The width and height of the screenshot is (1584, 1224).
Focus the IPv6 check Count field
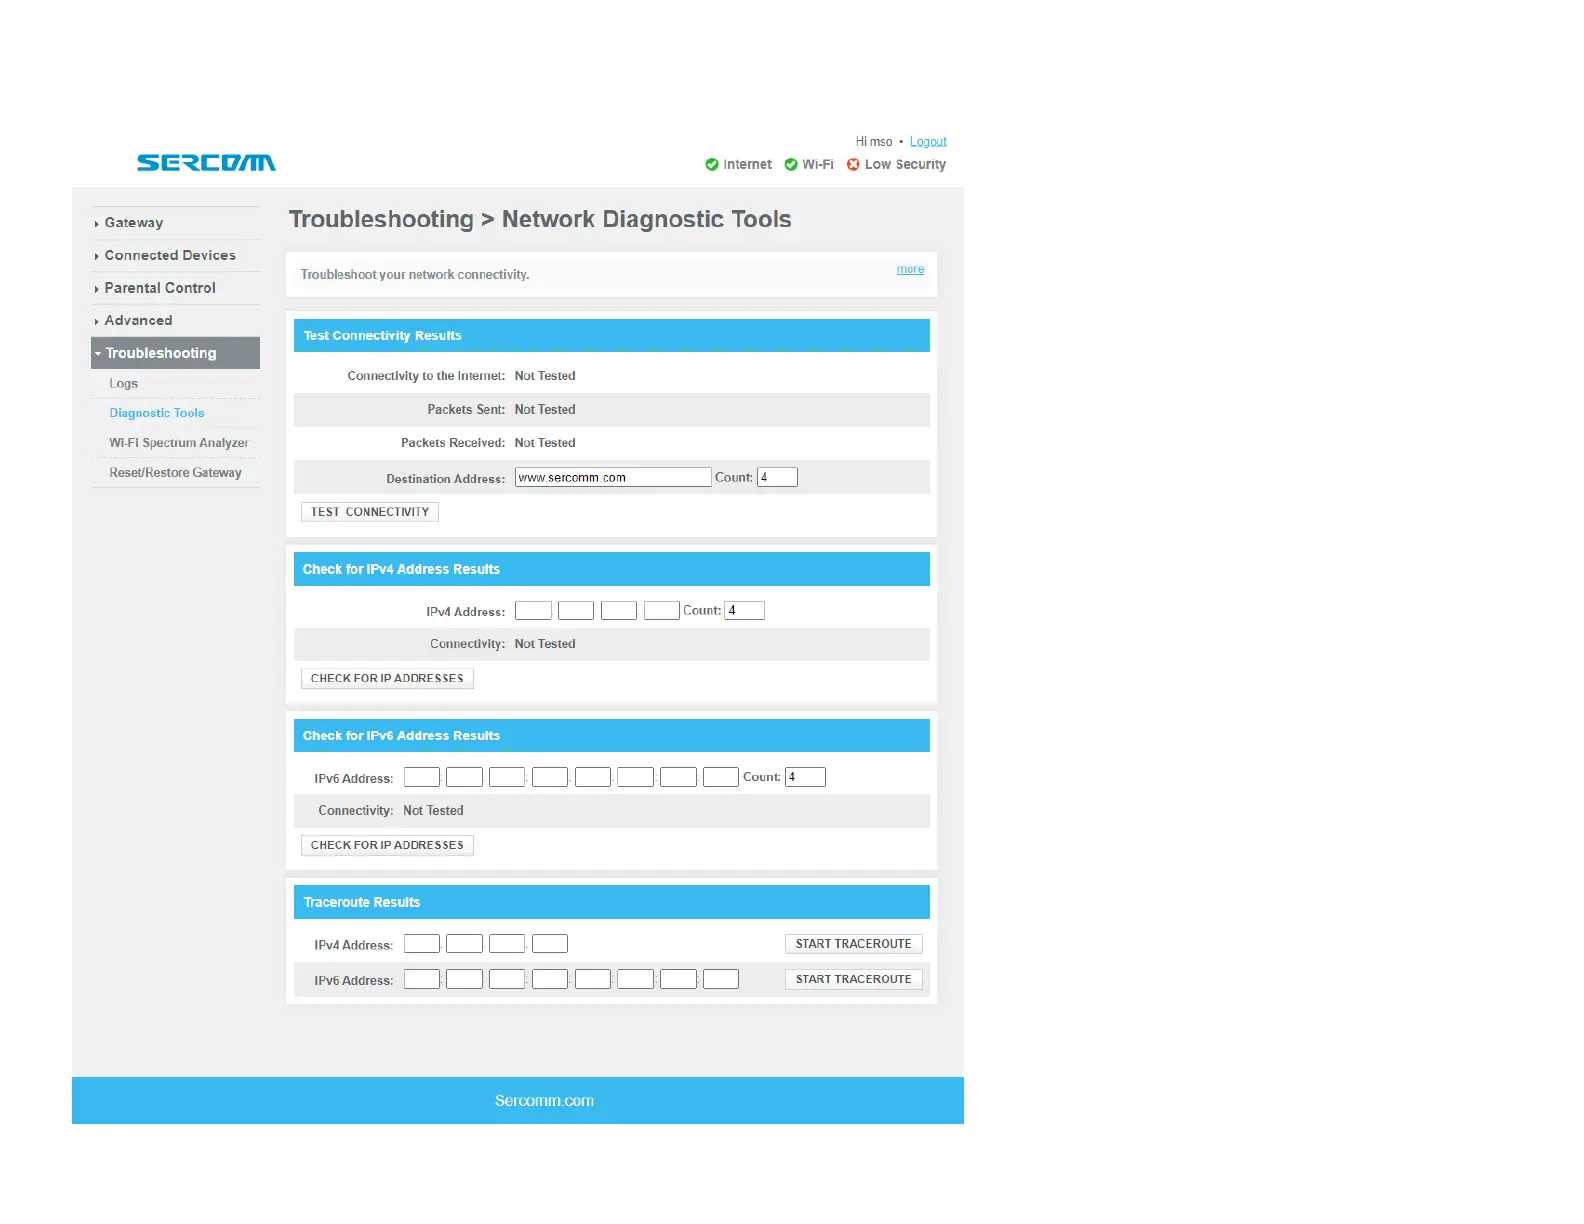[805, 777]
